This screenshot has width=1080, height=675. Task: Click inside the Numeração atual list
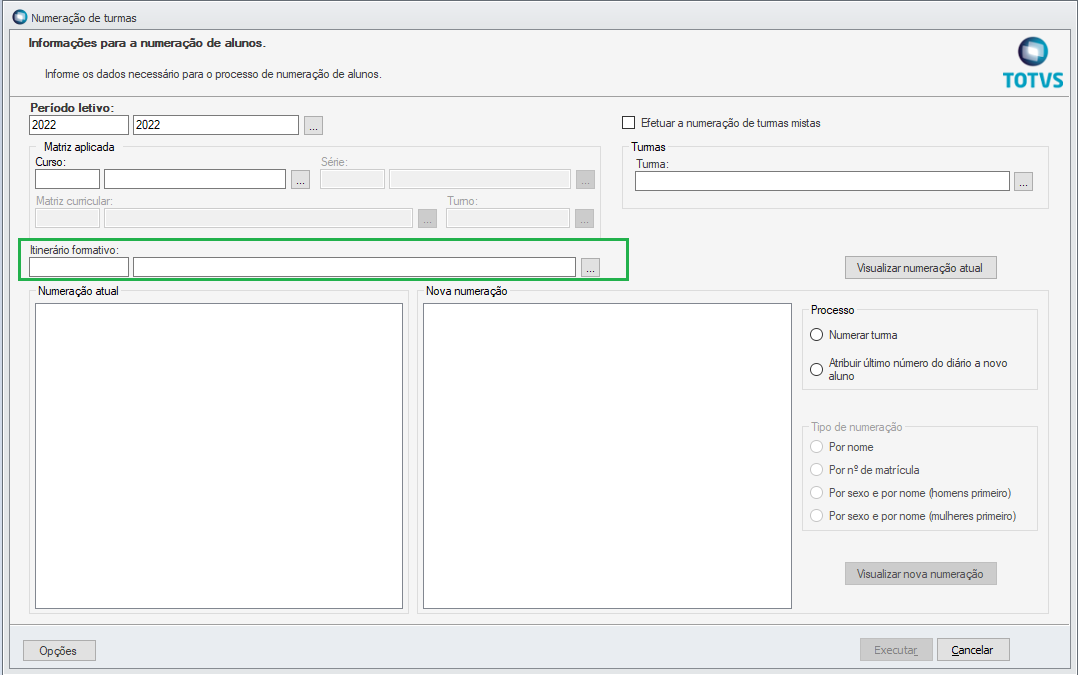(219, 456)
